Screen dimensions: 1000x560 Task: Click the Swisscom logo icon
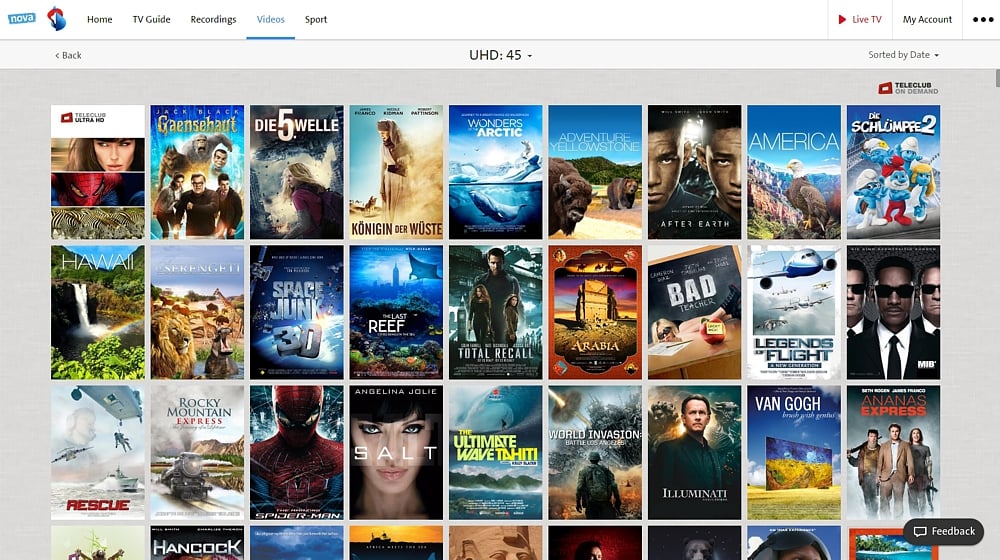(57, 18)
